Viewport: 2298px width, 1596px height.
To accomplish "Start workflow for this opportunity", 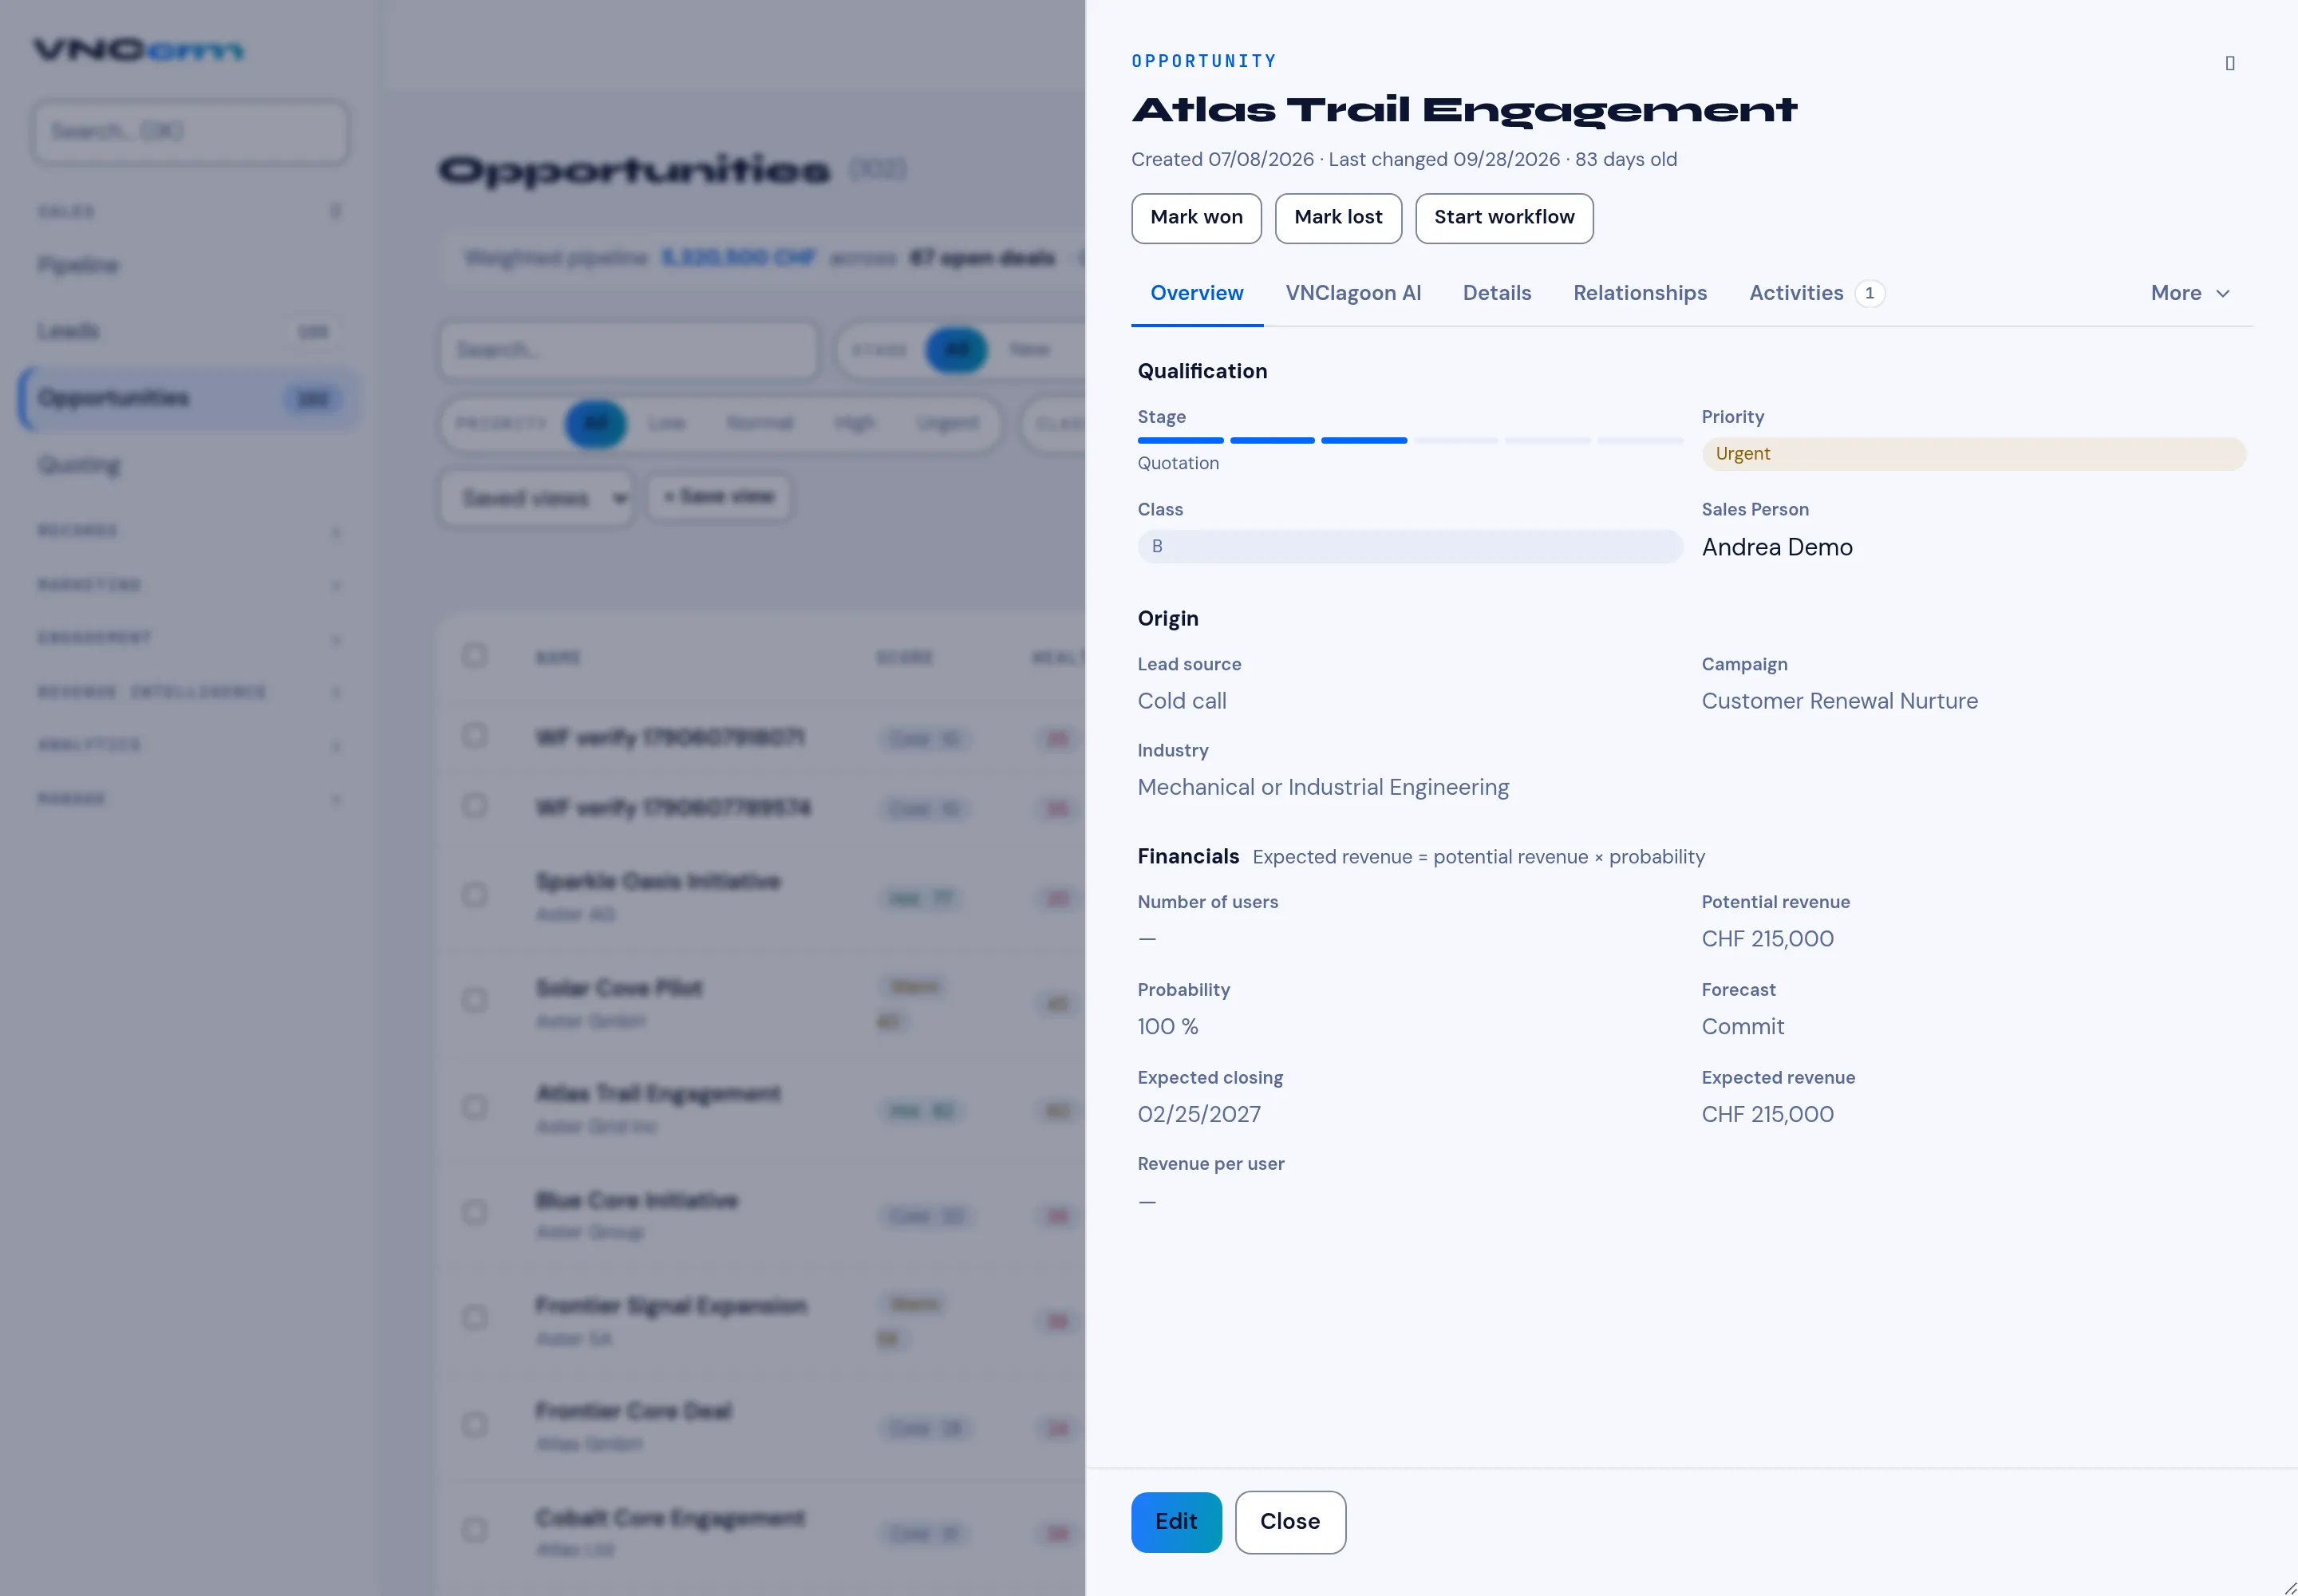I will click(1504, 218).
